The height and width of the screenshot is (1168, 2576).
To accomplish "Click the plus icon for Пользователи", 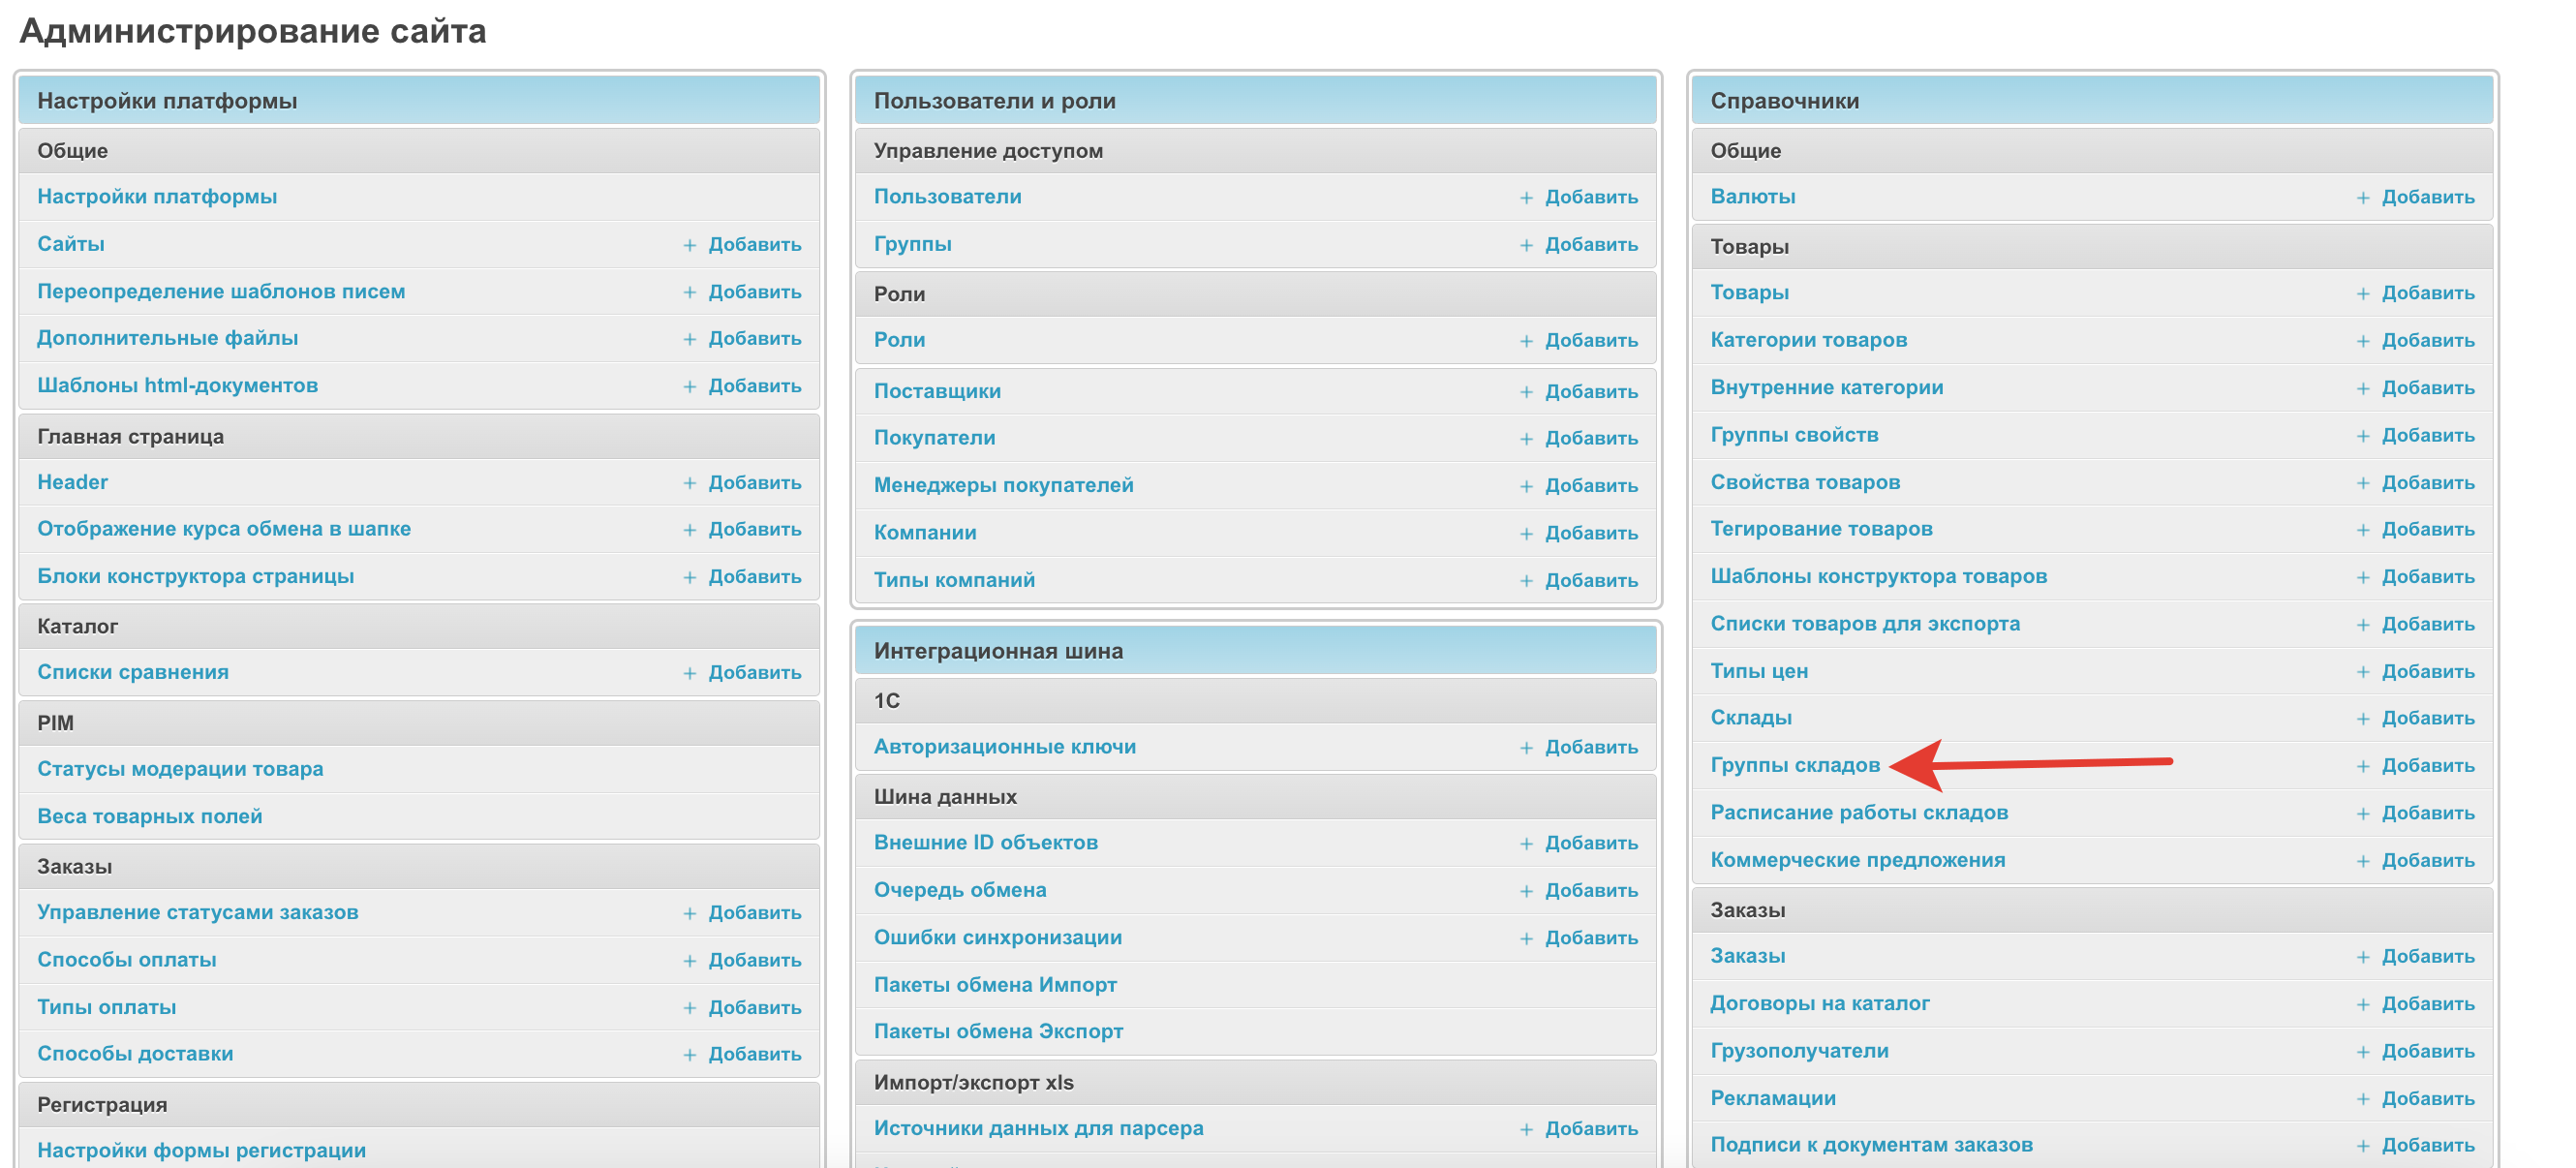I will 1526,198.
